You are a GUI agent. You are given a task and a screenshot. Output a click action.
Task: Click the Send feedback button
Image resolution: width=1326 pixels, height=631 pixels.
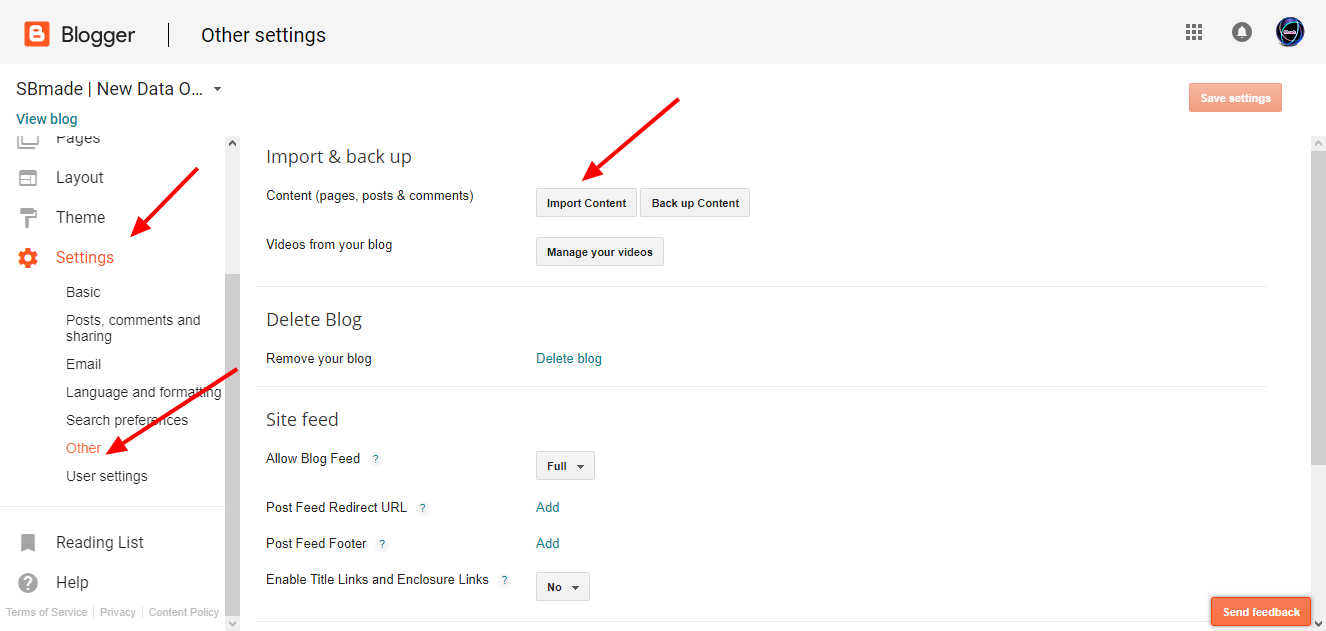(1261, 612)
